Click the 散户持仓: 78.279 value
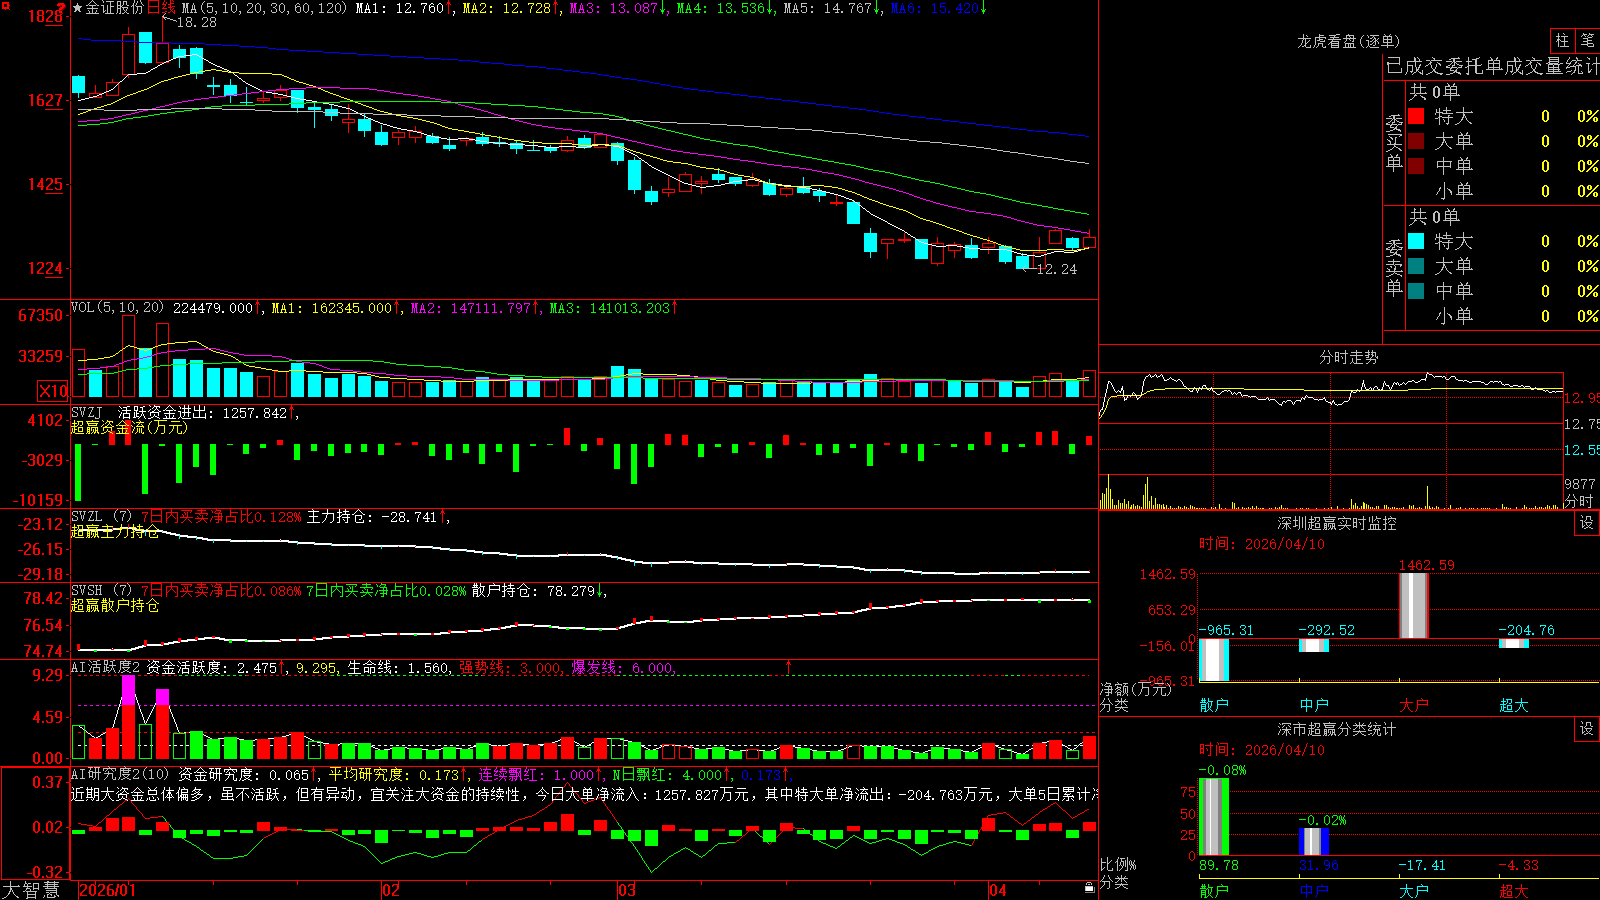The width and height of the screenshot is (1600, 900). (539, 591)
